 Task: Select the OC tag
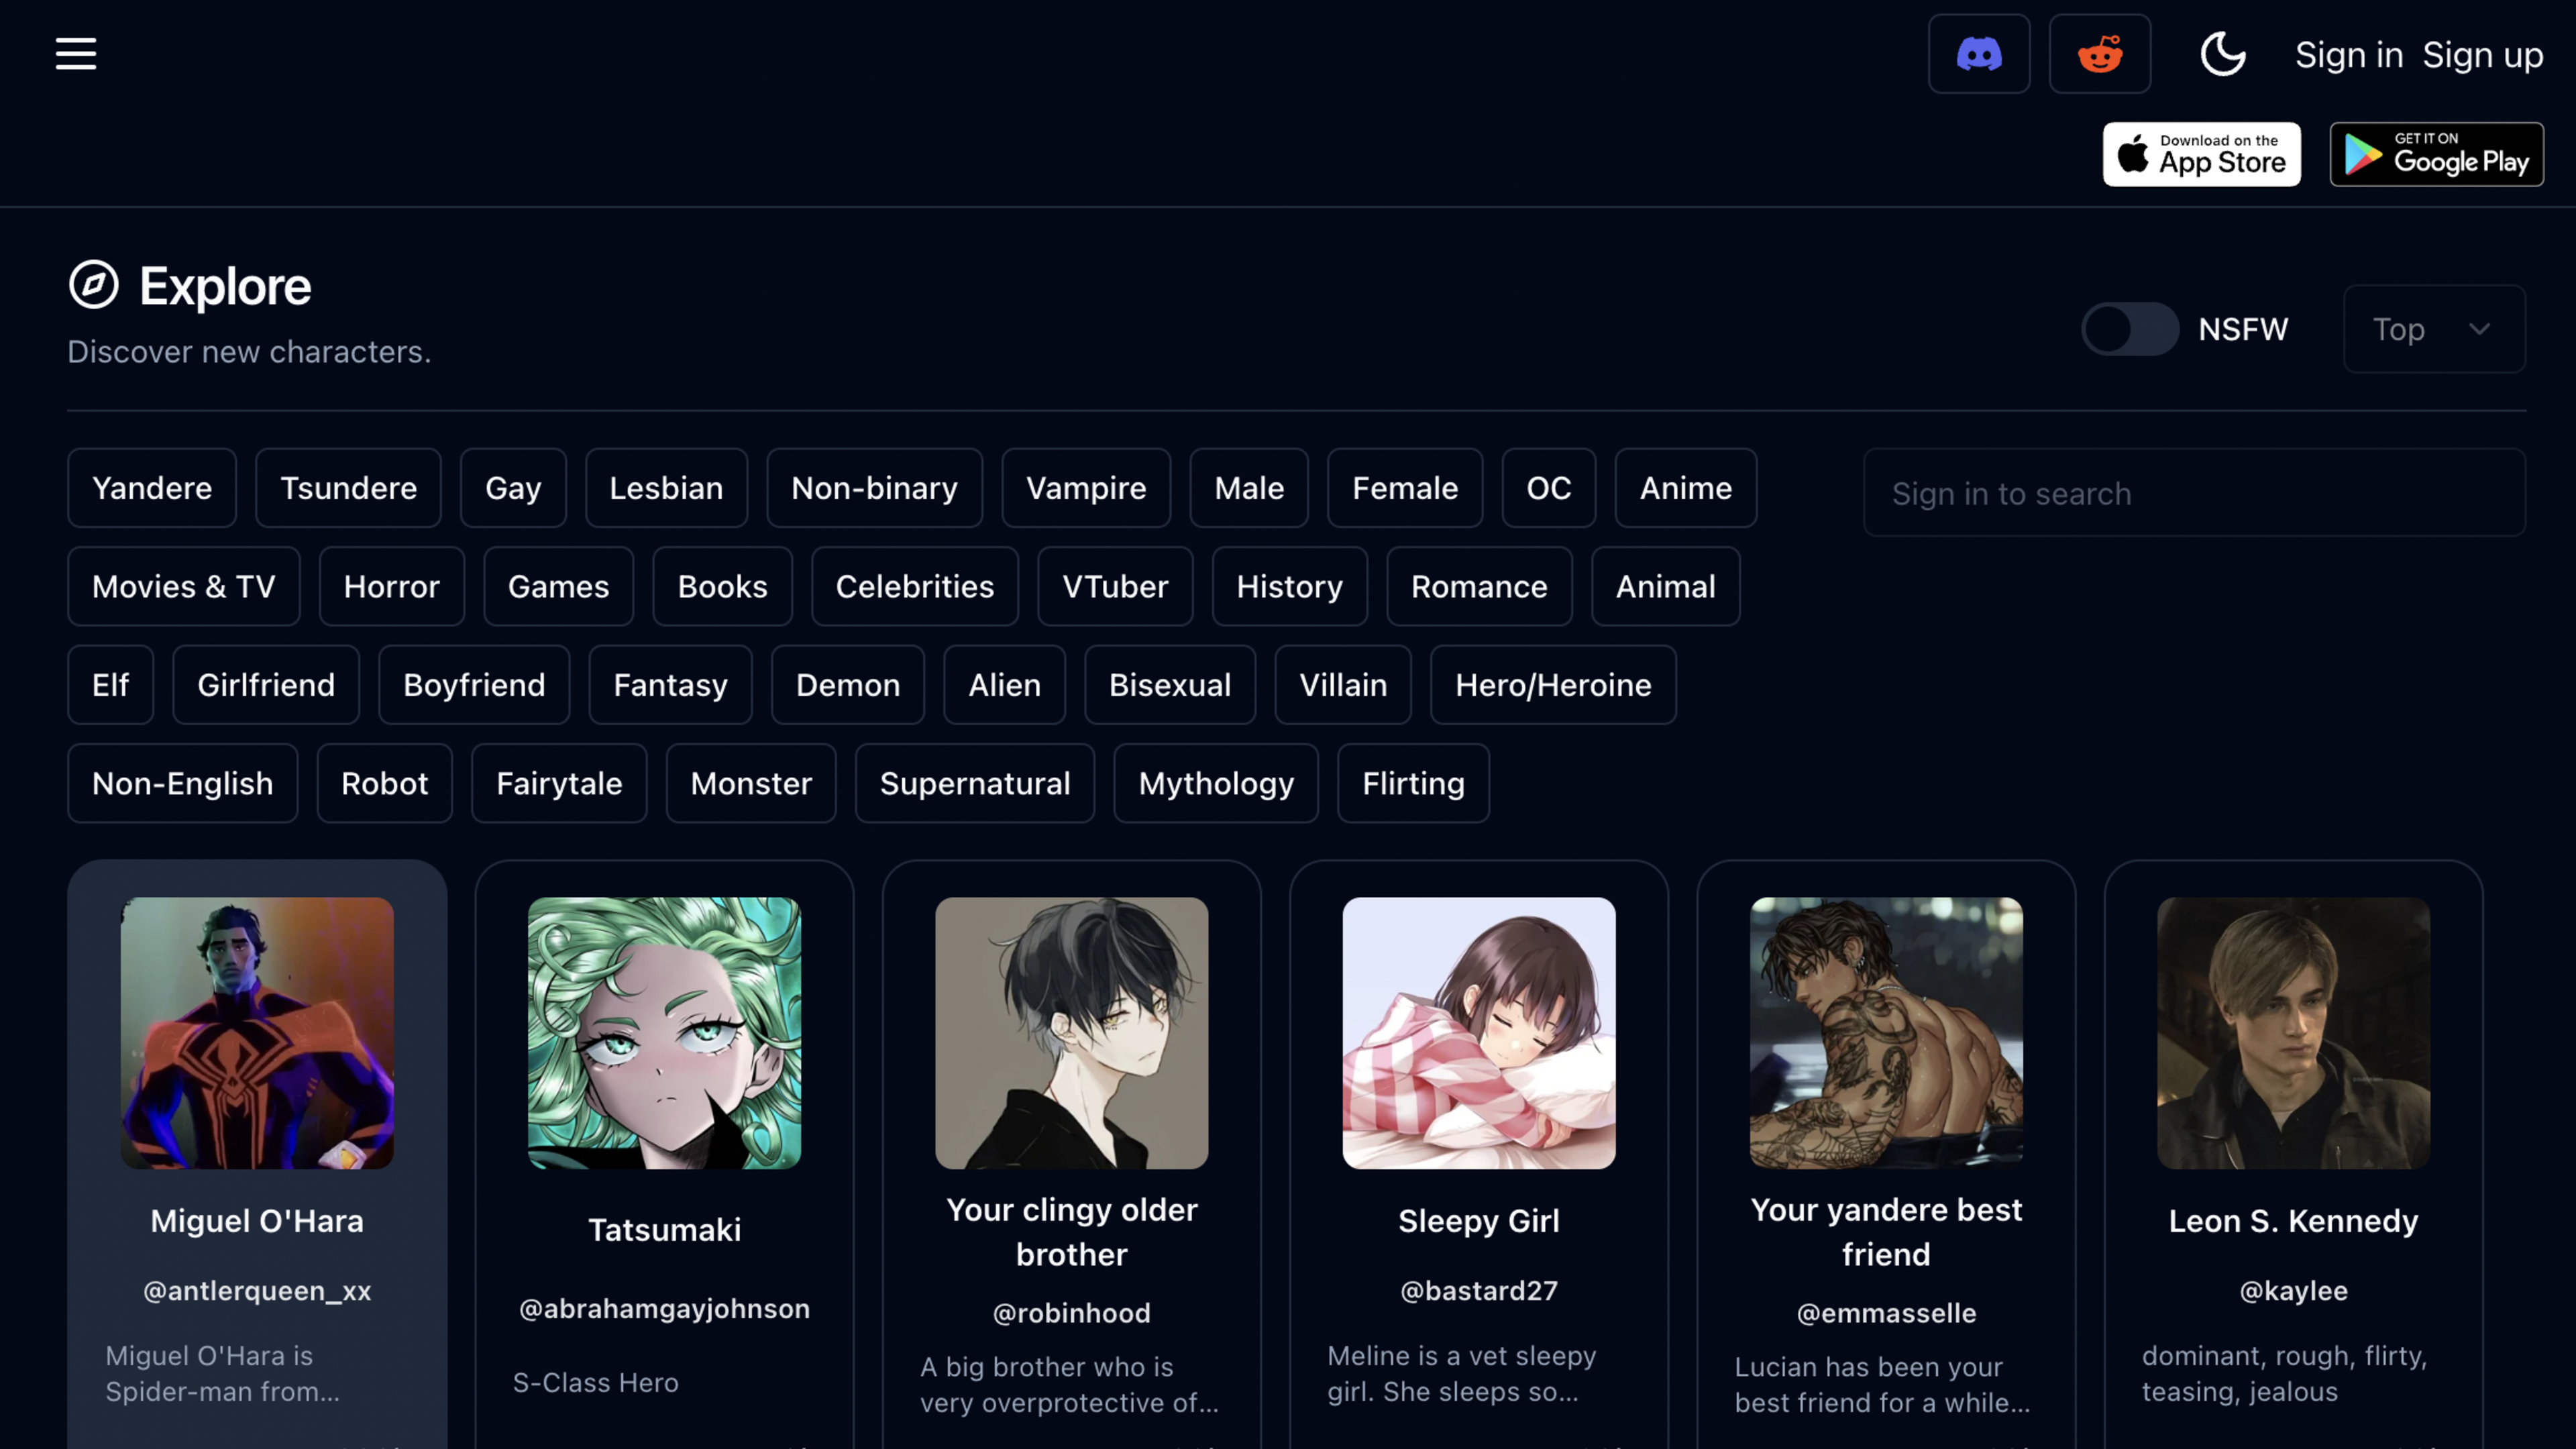(1549, 488)
